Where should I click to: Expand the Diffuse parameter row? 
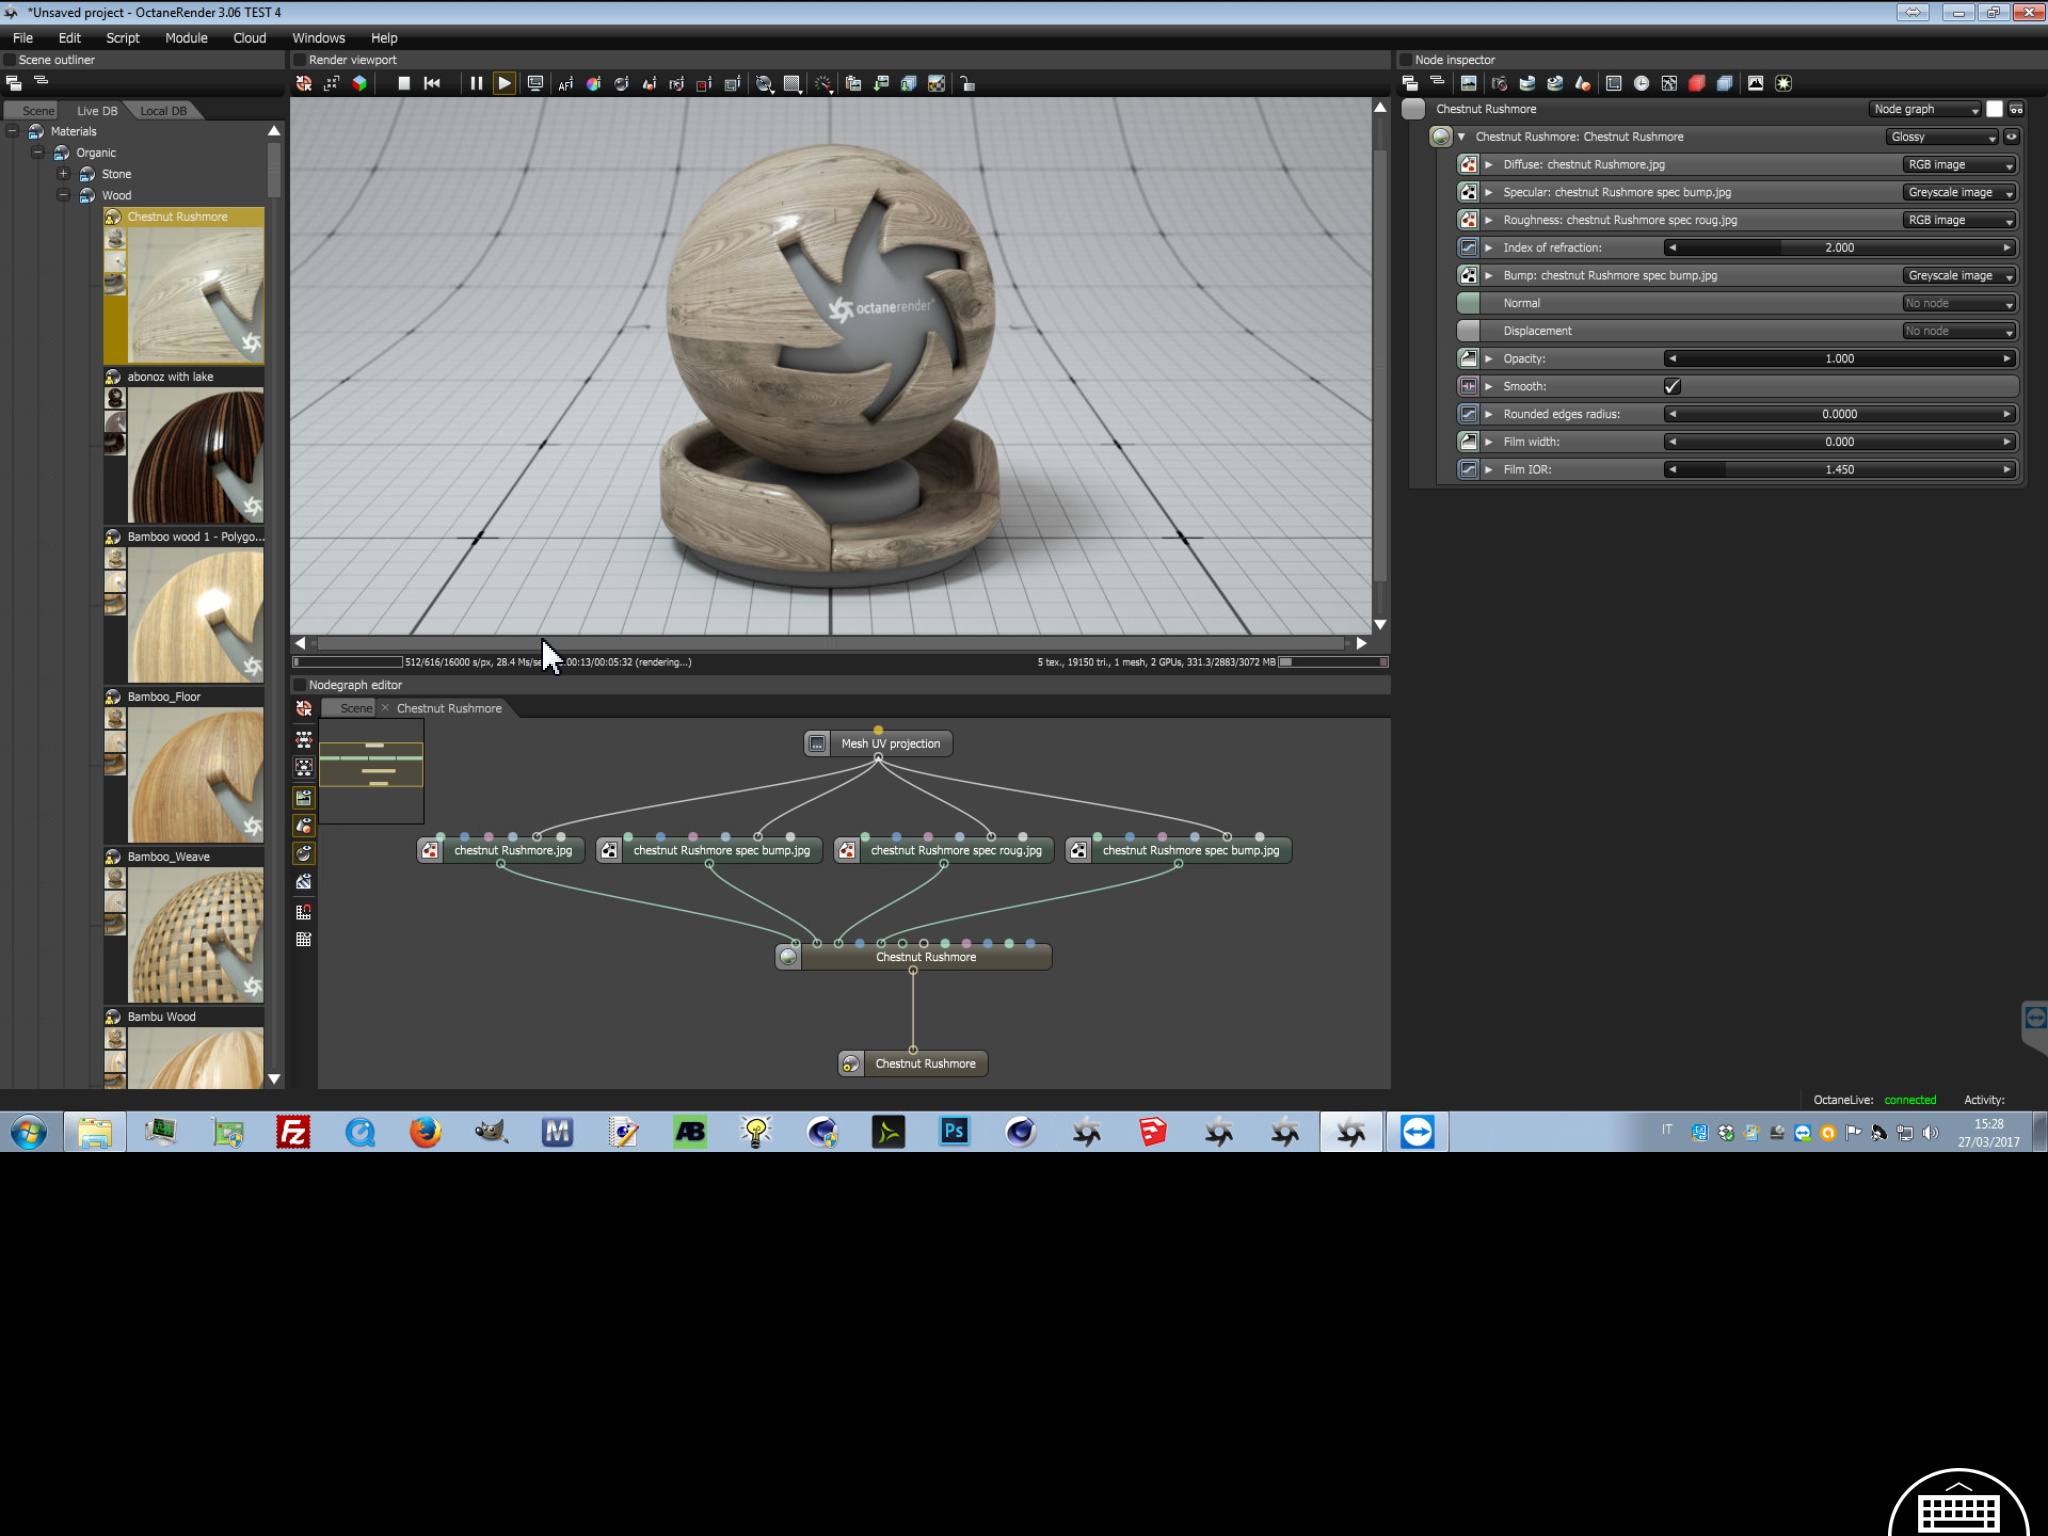coord(1489,165)
